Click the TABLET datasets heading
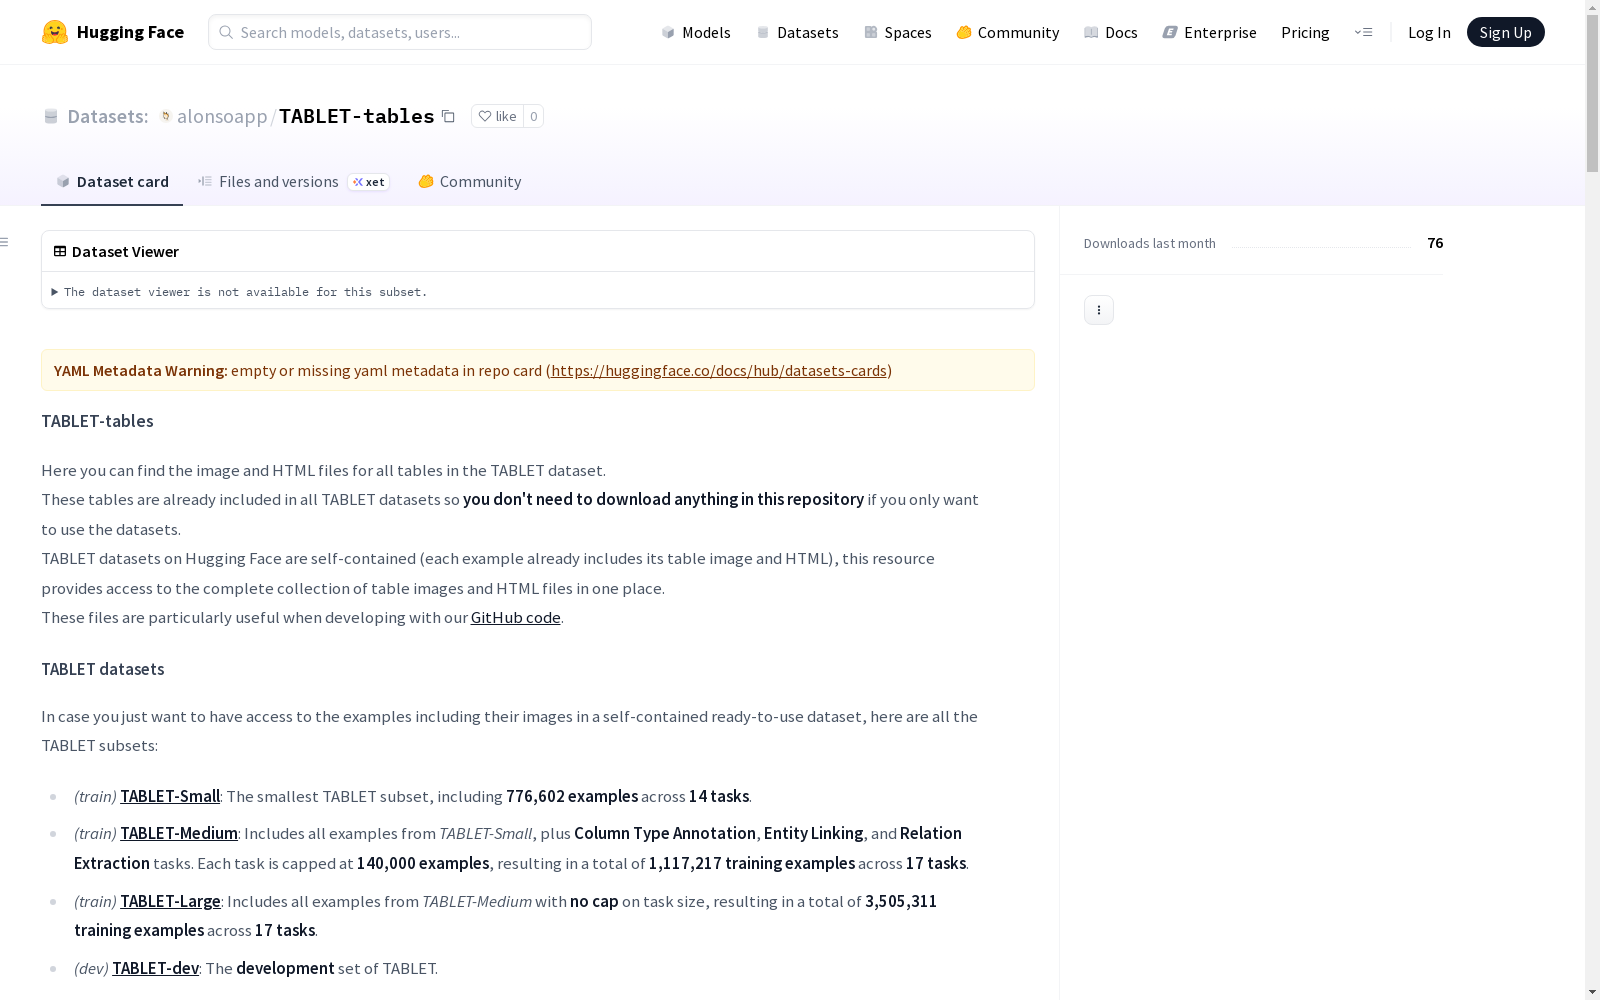 click(103, 669)
